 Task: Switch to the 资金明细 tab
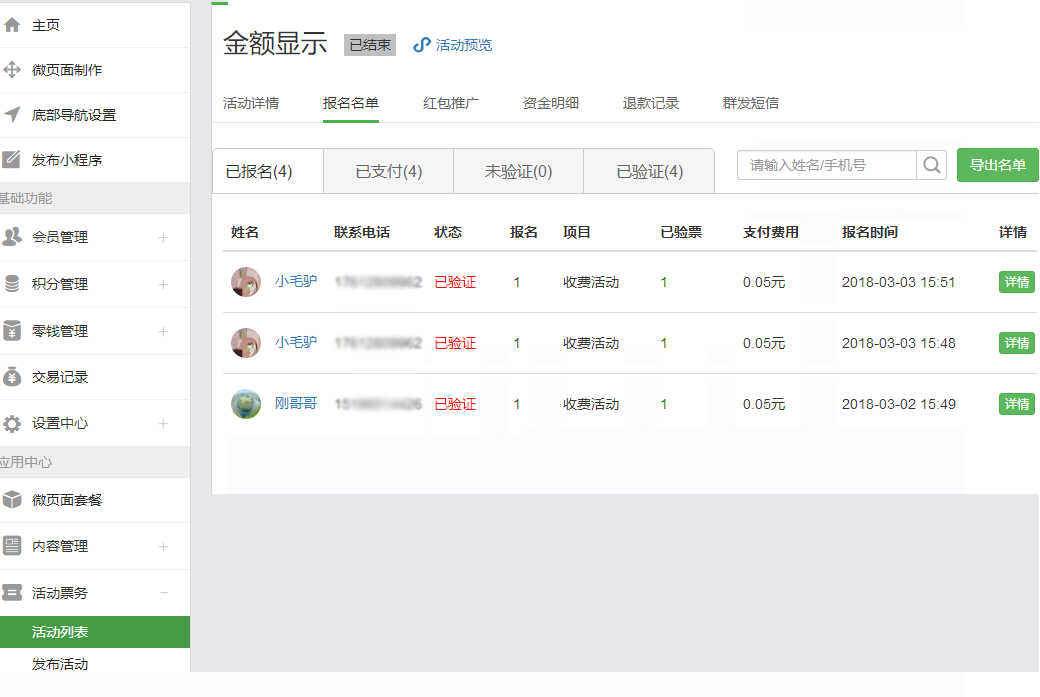pyautogui.click(x=551, y=103)
